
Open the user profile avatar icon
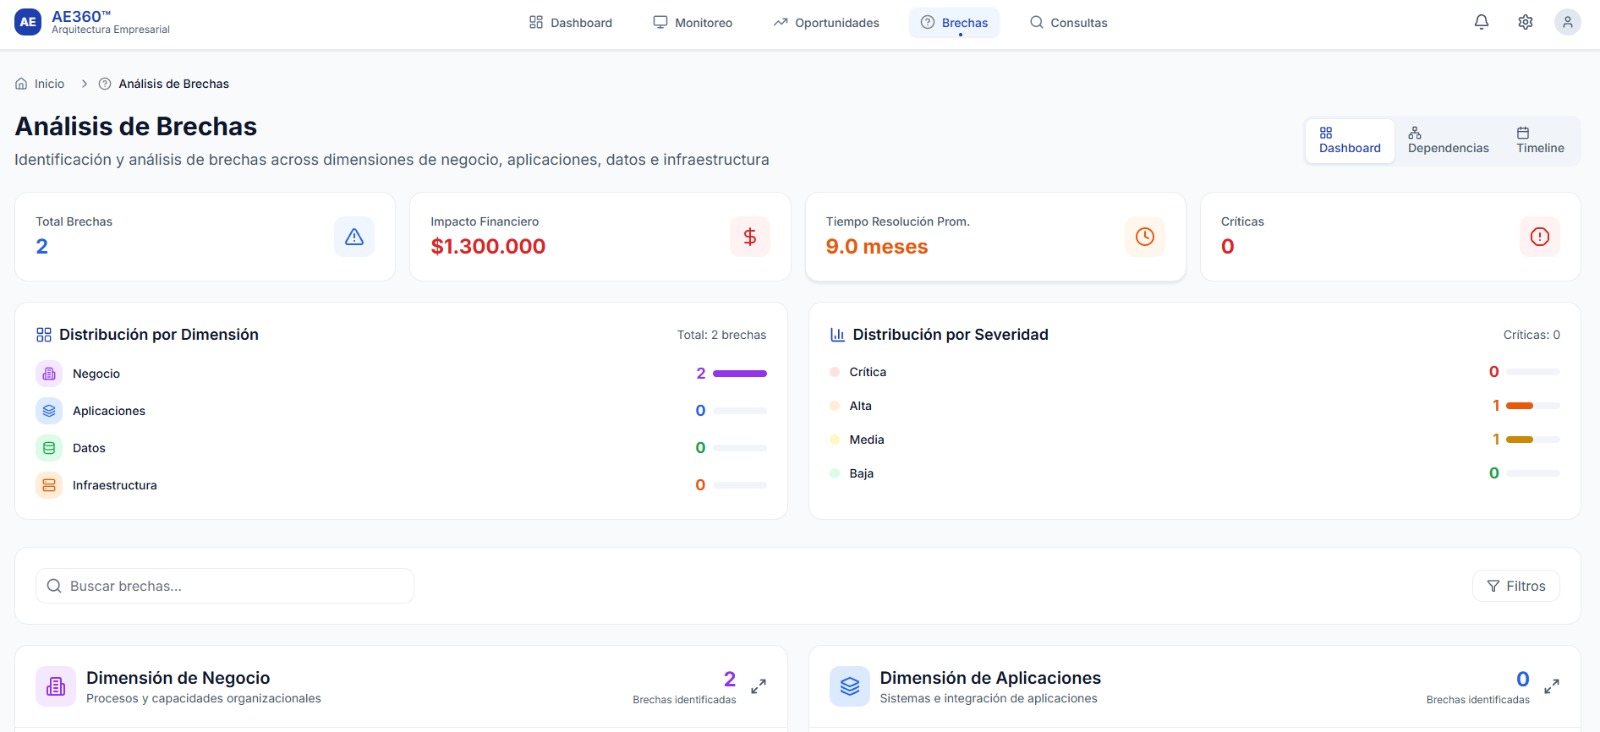(1567, 22)
